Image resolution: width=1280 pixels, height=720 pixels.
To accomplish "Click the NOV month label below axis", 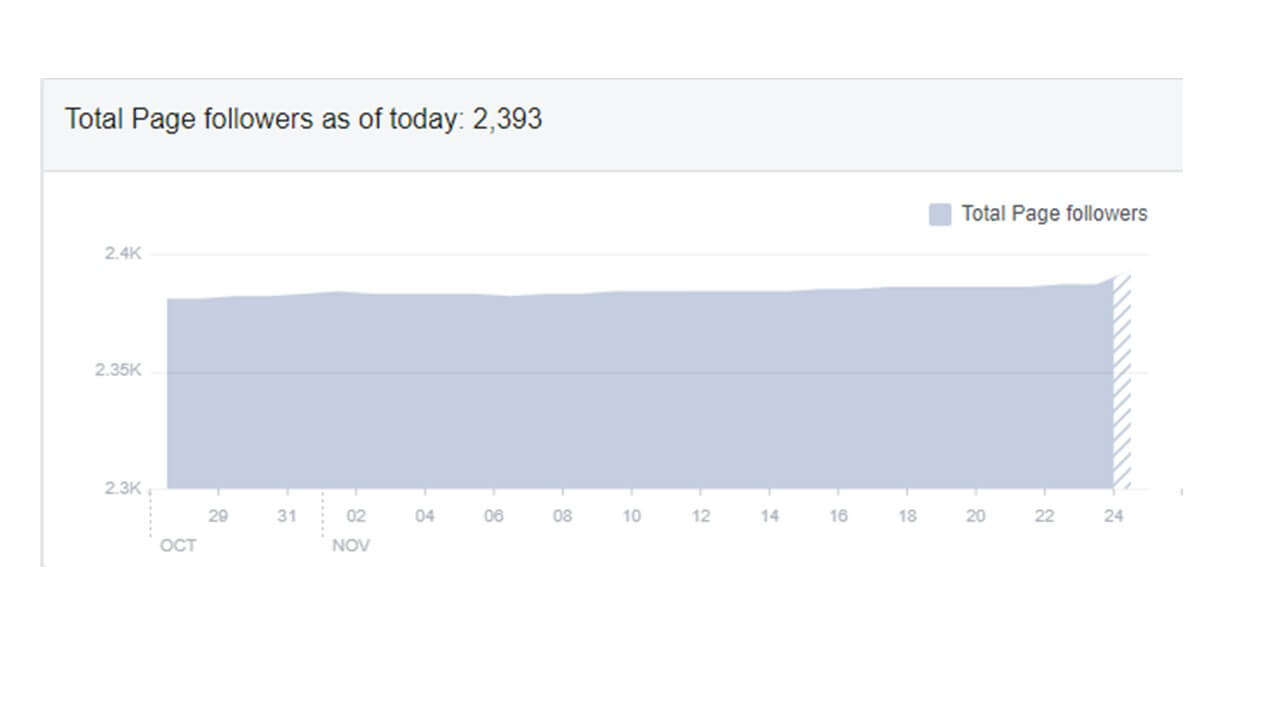I will tap(351, 546).
